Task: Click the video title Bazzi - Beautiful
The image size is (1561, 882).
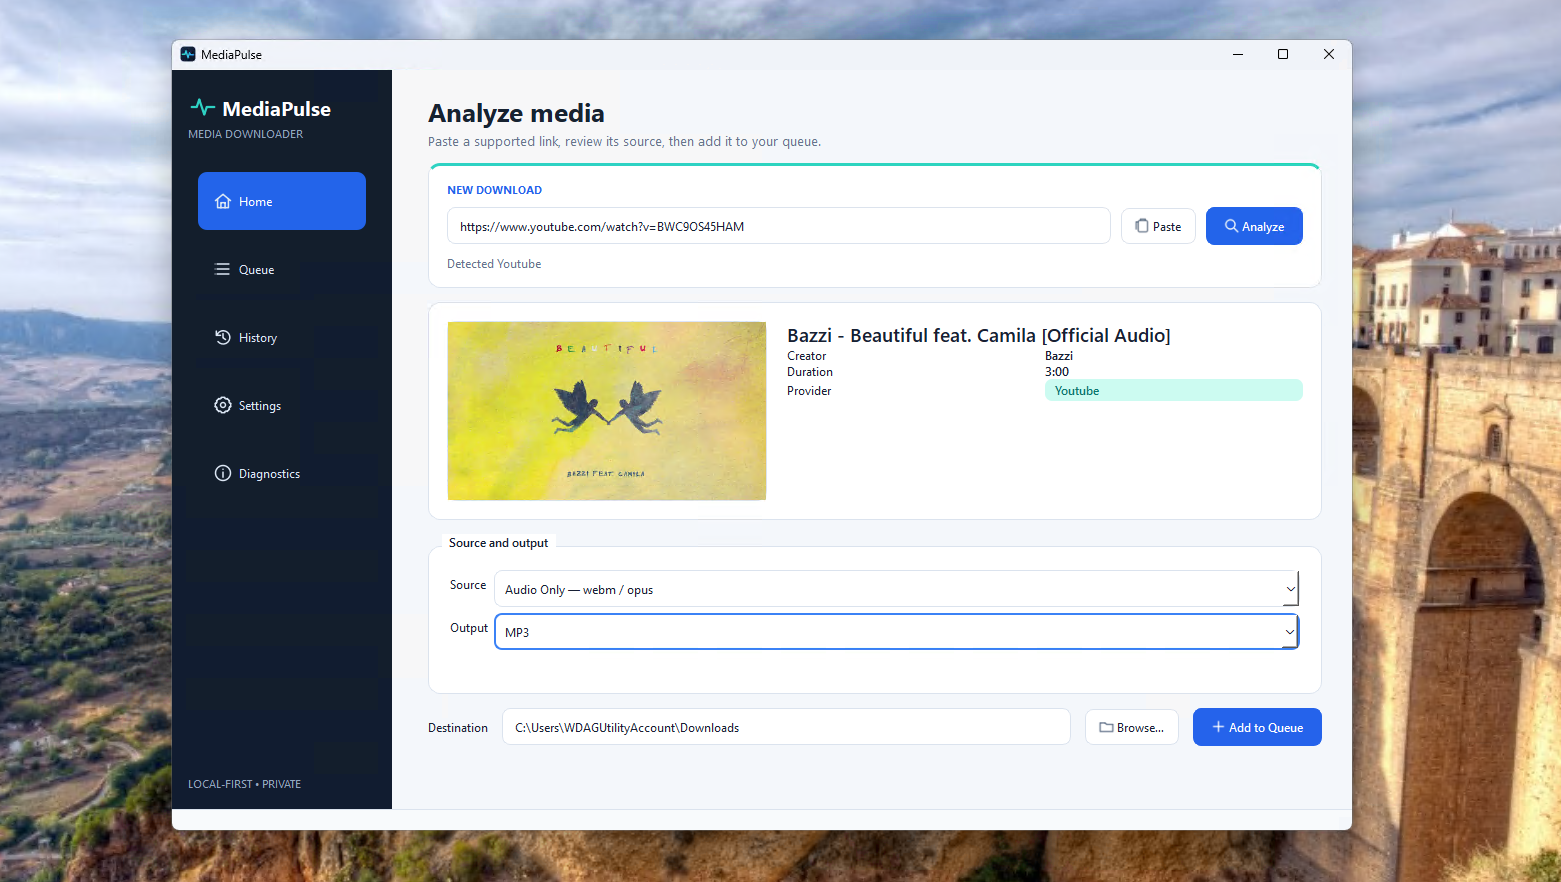Action: pos(978,335)
